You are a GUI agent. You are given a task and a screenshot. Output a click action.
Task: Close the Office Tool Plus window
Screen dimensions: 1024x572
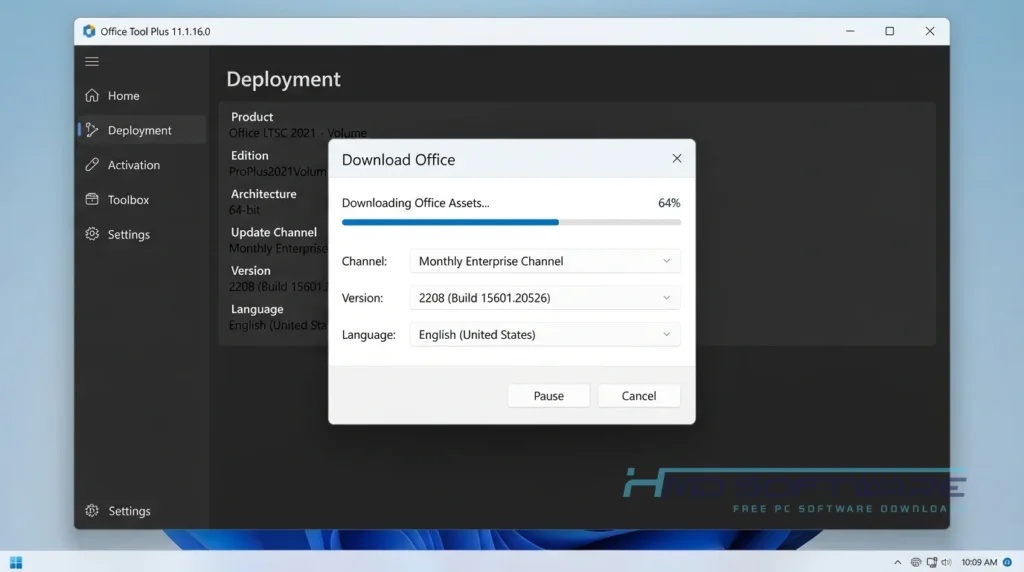(930, 31)
